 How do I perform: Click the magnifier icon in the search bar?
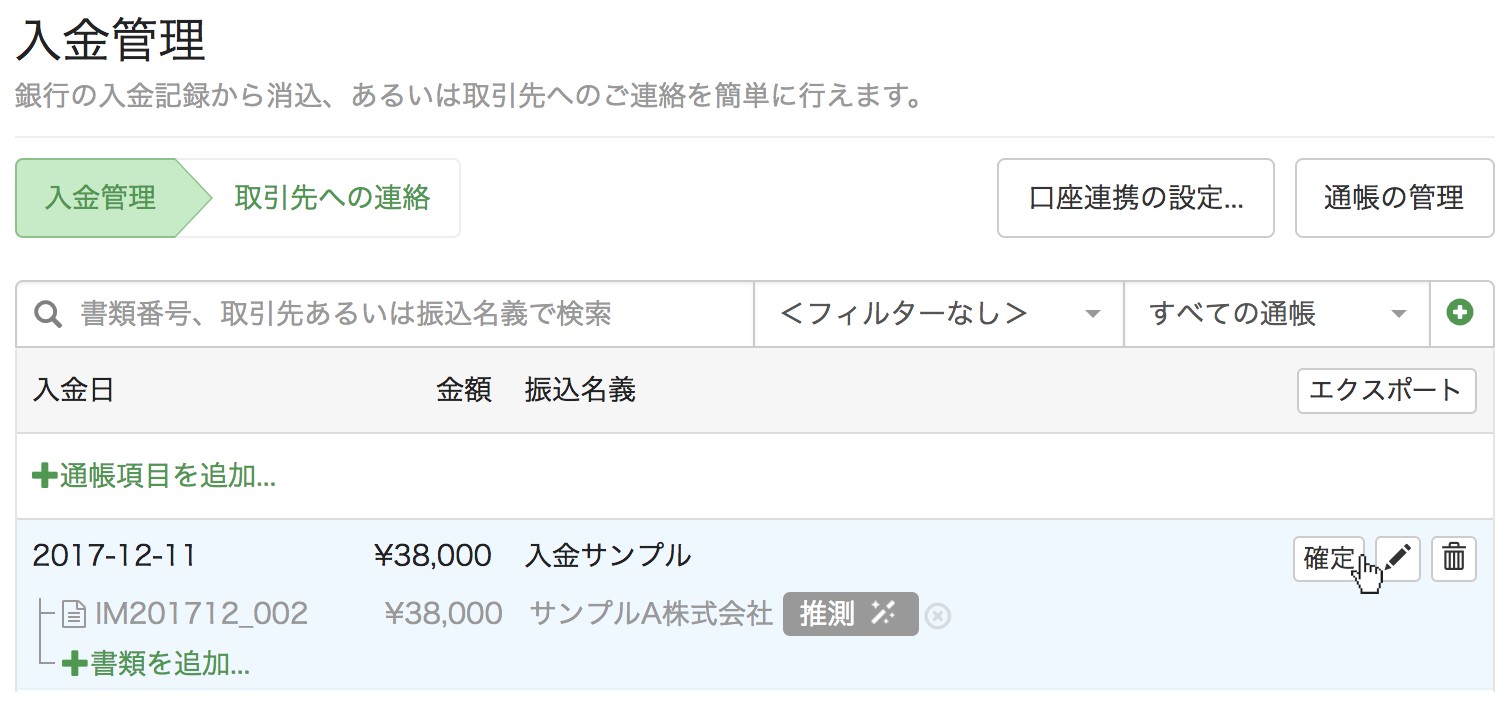click(47, 314)
